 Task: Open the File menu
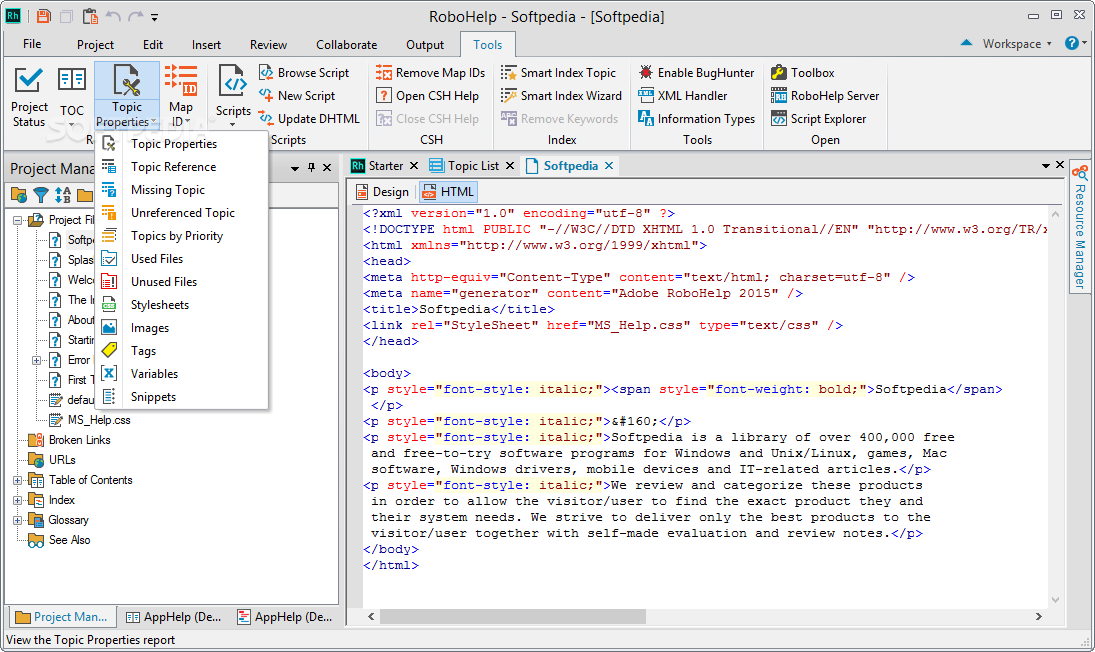pyautogui.click(x=32, y=44)
